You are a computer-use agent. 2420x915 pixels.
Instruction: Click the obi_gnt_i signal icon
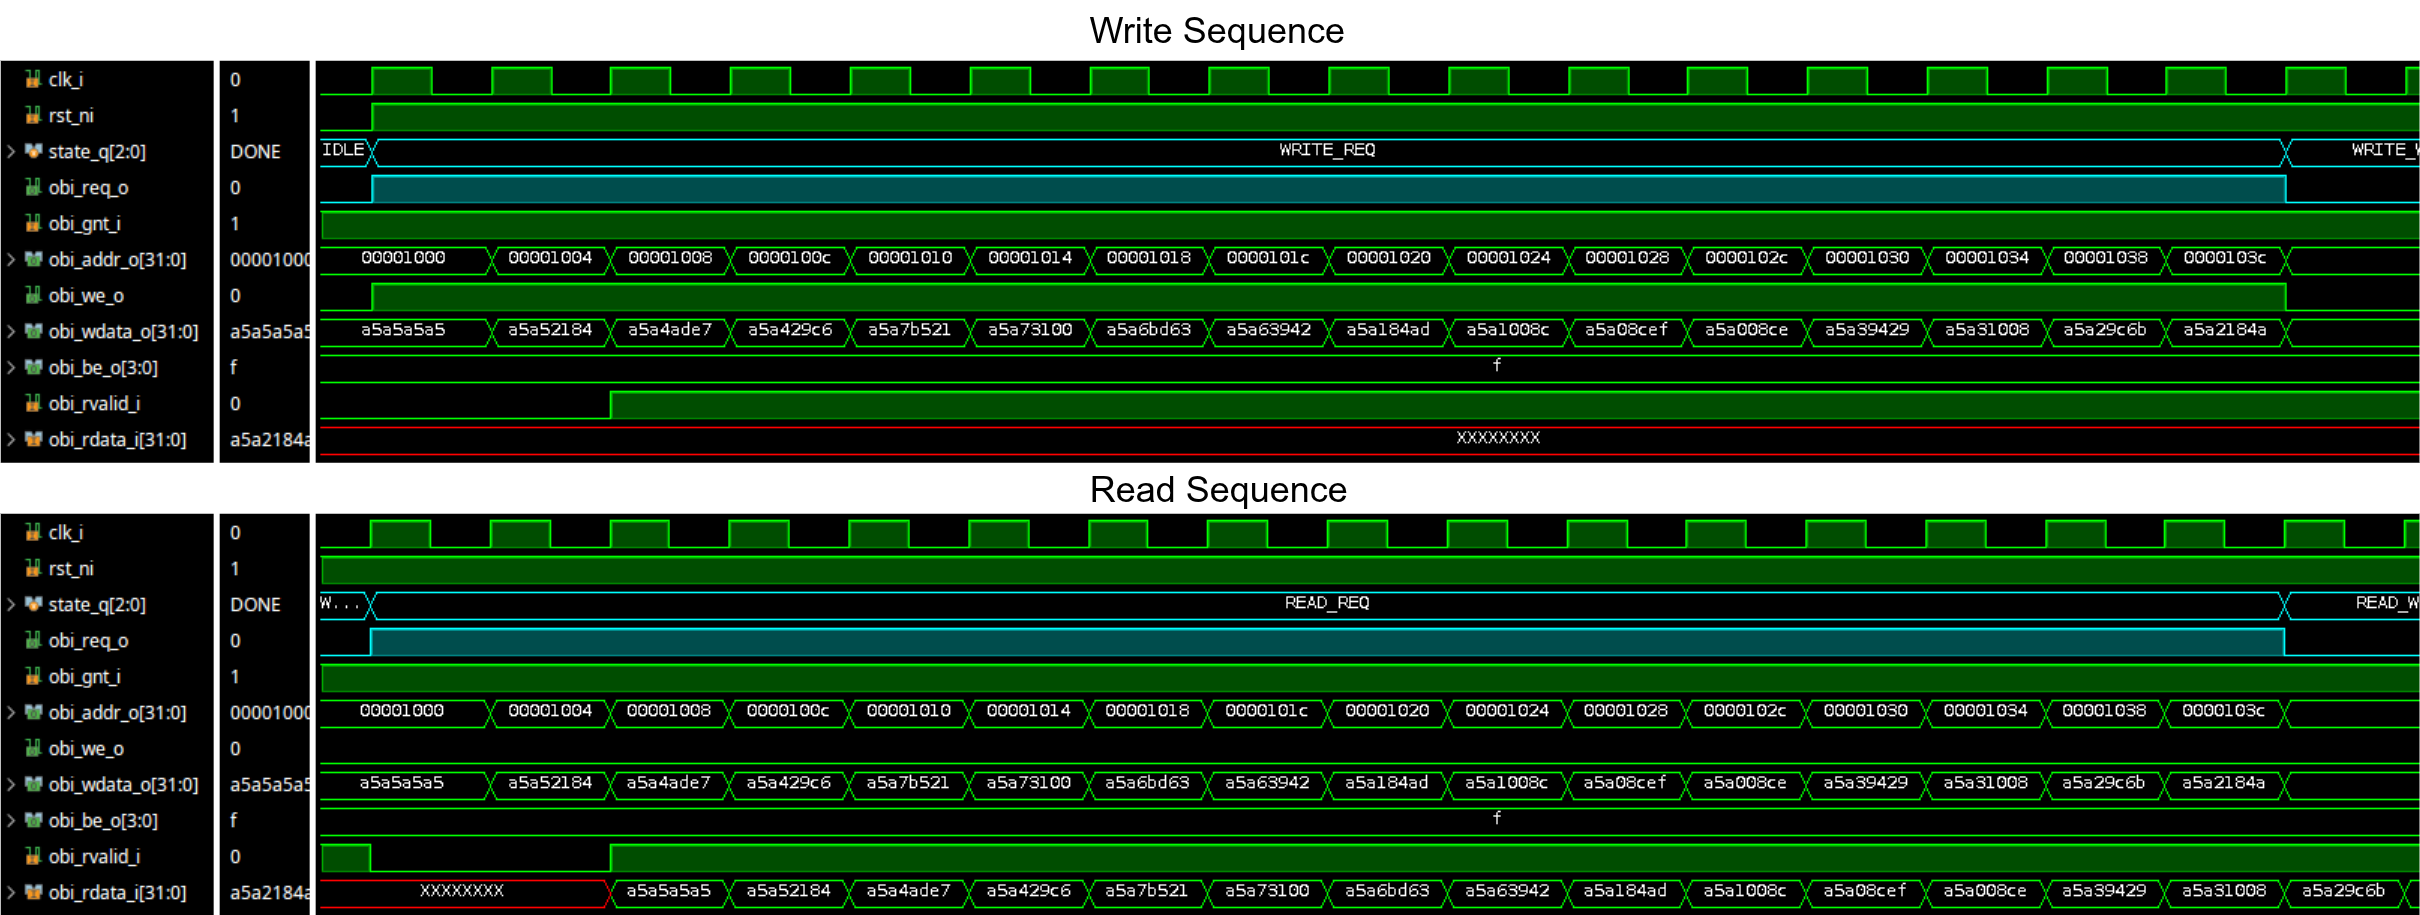[x=33, y=223]
